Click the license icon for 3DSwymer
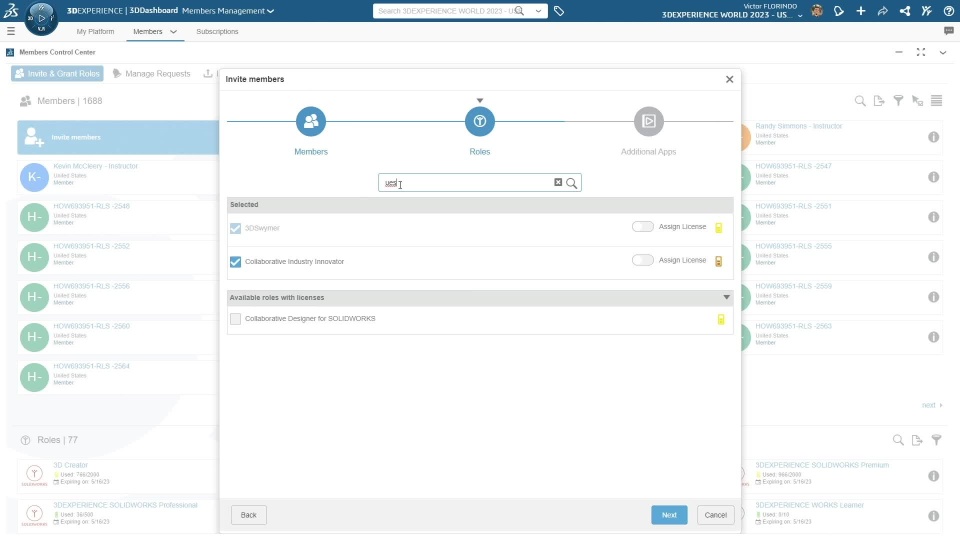The width and height of the screenshot is (960, 540). point(719,228)
